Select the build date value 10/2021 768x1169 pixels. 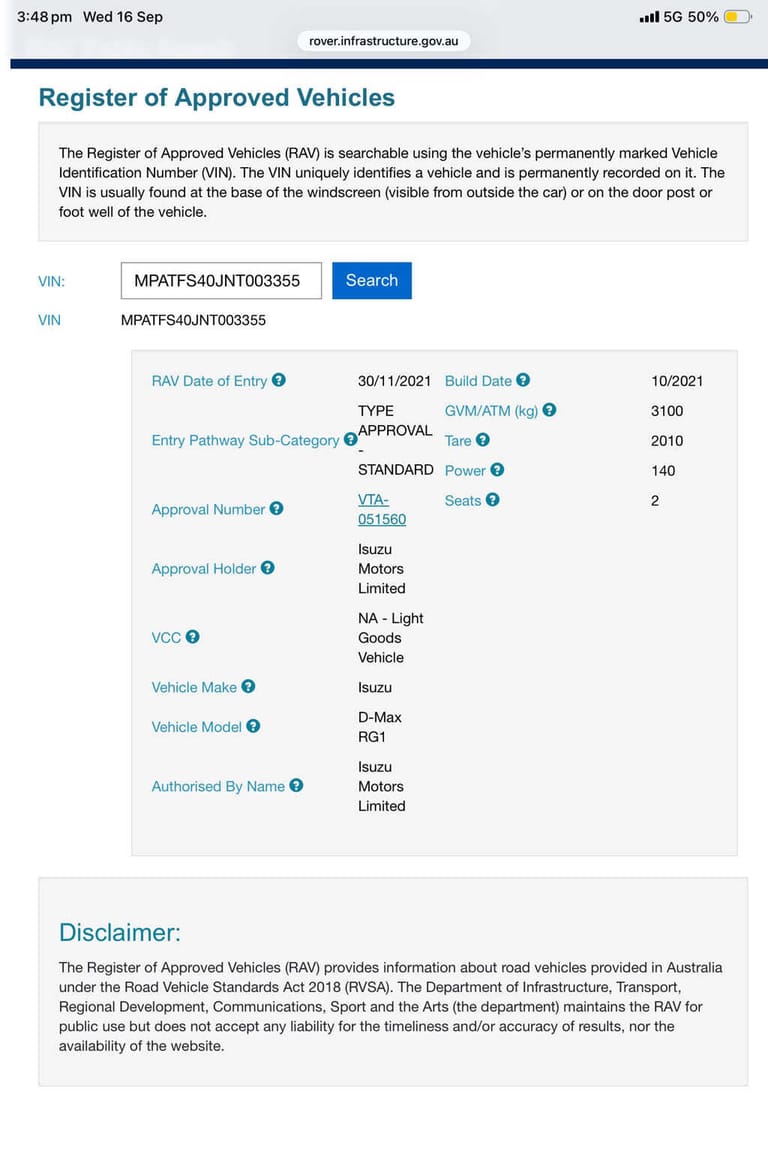[x=677, y=381]
